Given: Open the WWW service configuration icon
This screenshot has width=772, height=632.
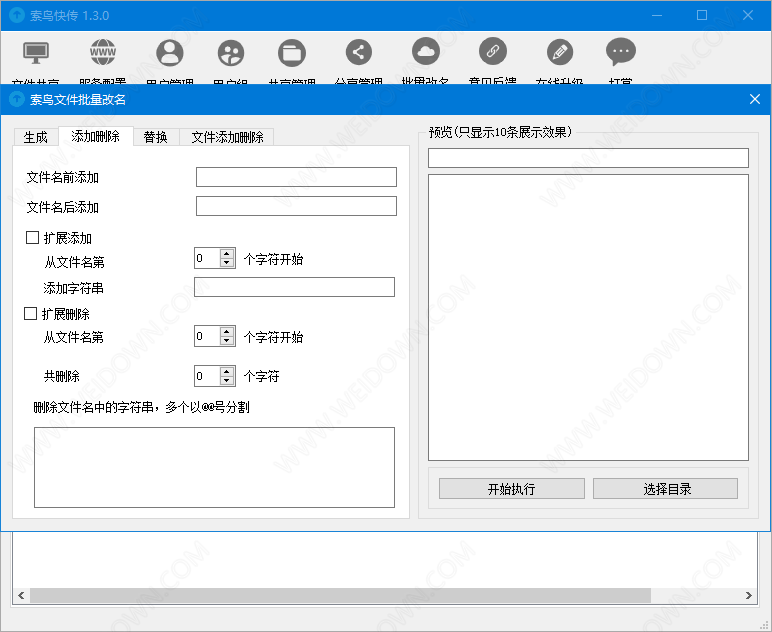Looking at the screenshot, I should (x=103, y=52).
